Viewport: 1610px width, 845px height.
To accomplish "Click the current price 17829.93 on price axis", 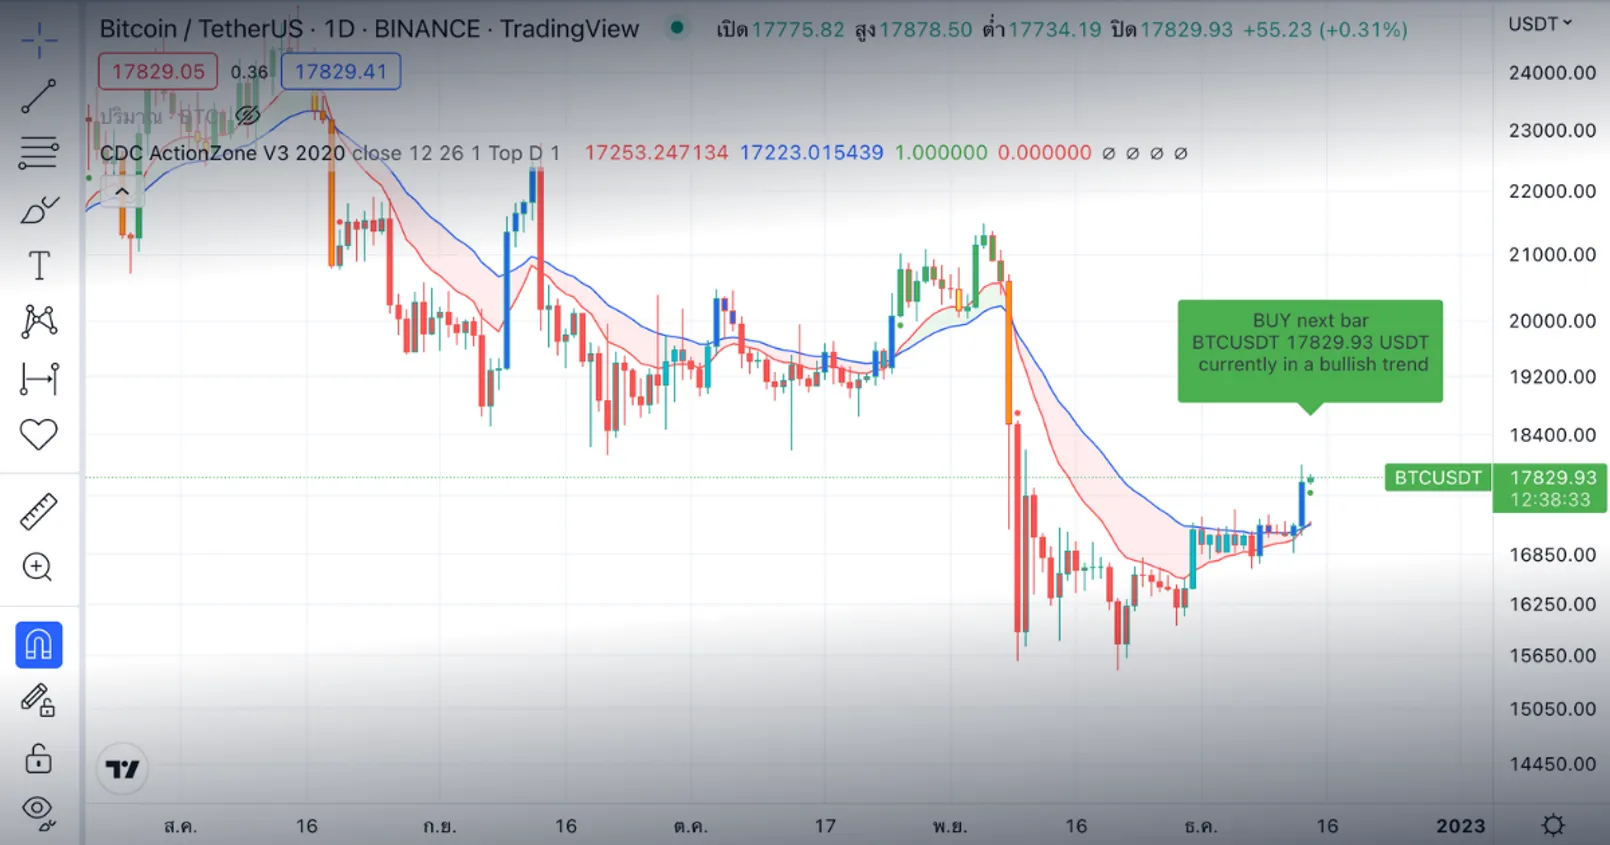I will (1553, 478).
